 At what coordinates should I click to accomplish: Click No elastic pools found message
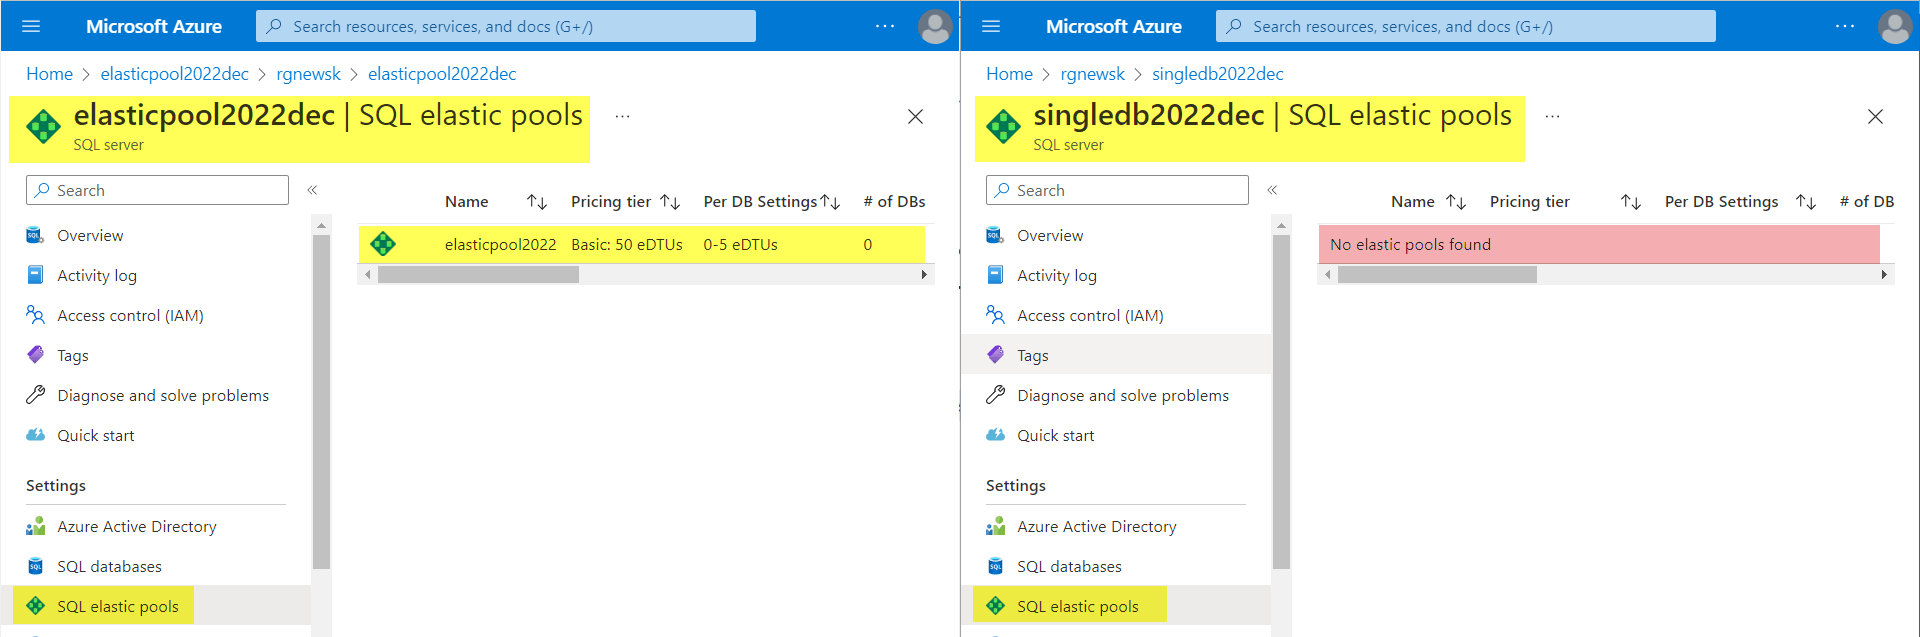point(1410,244)
